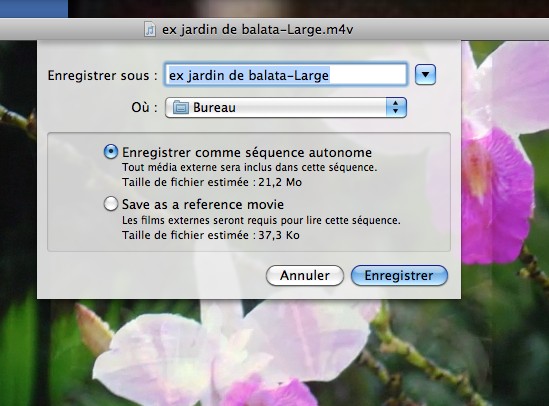This screenshot has width=549, height=406.
Task: Click the Bureau folder icon
Action: (x=181, y=107)
